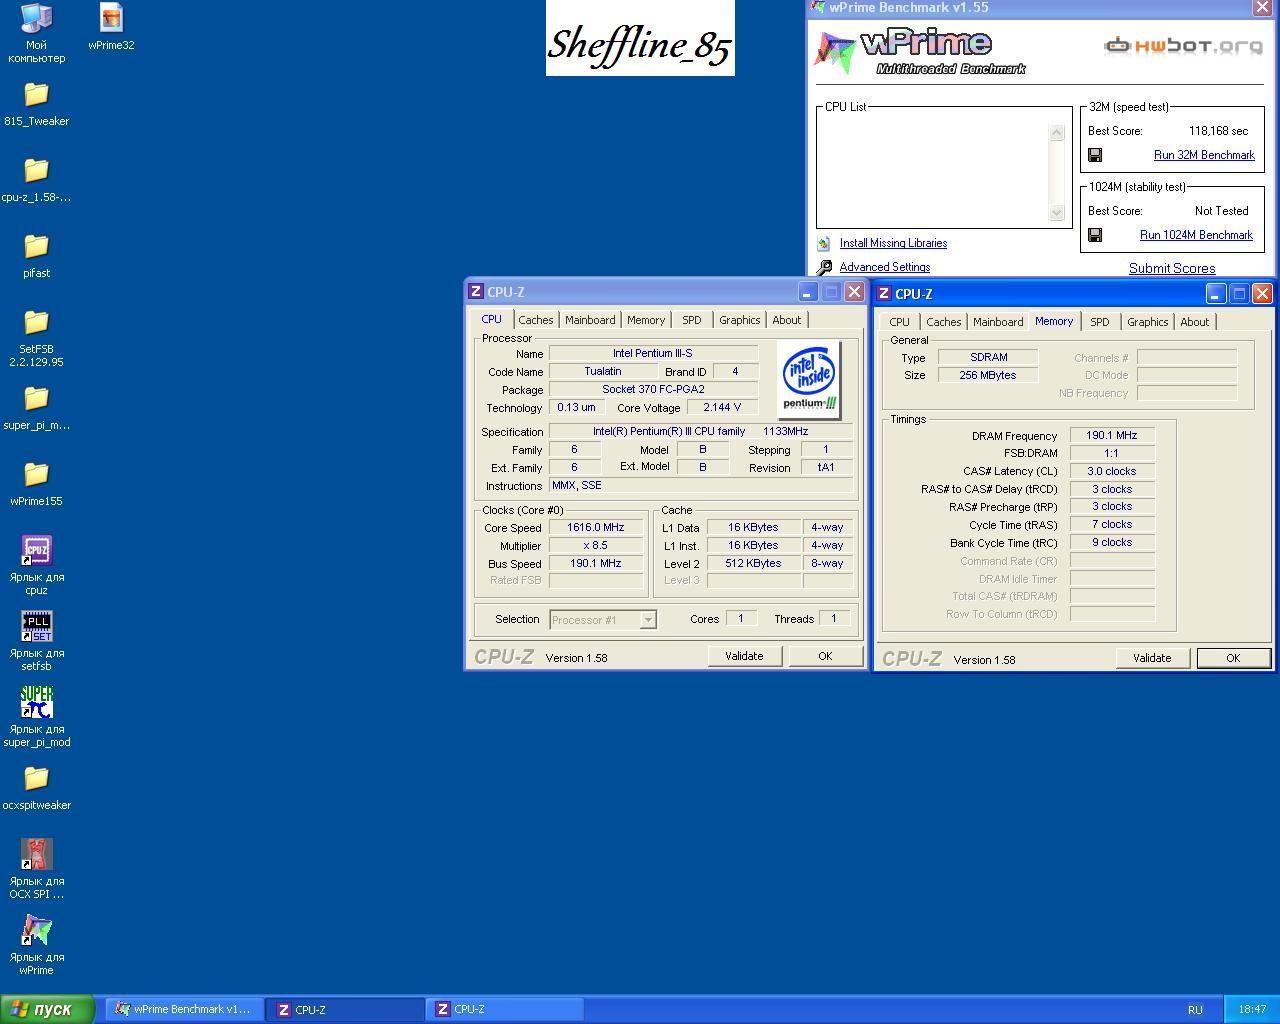The image size is (1280, 1024).
Task: Click the Install Missing Libraries icon
Action: click(824, 243)
